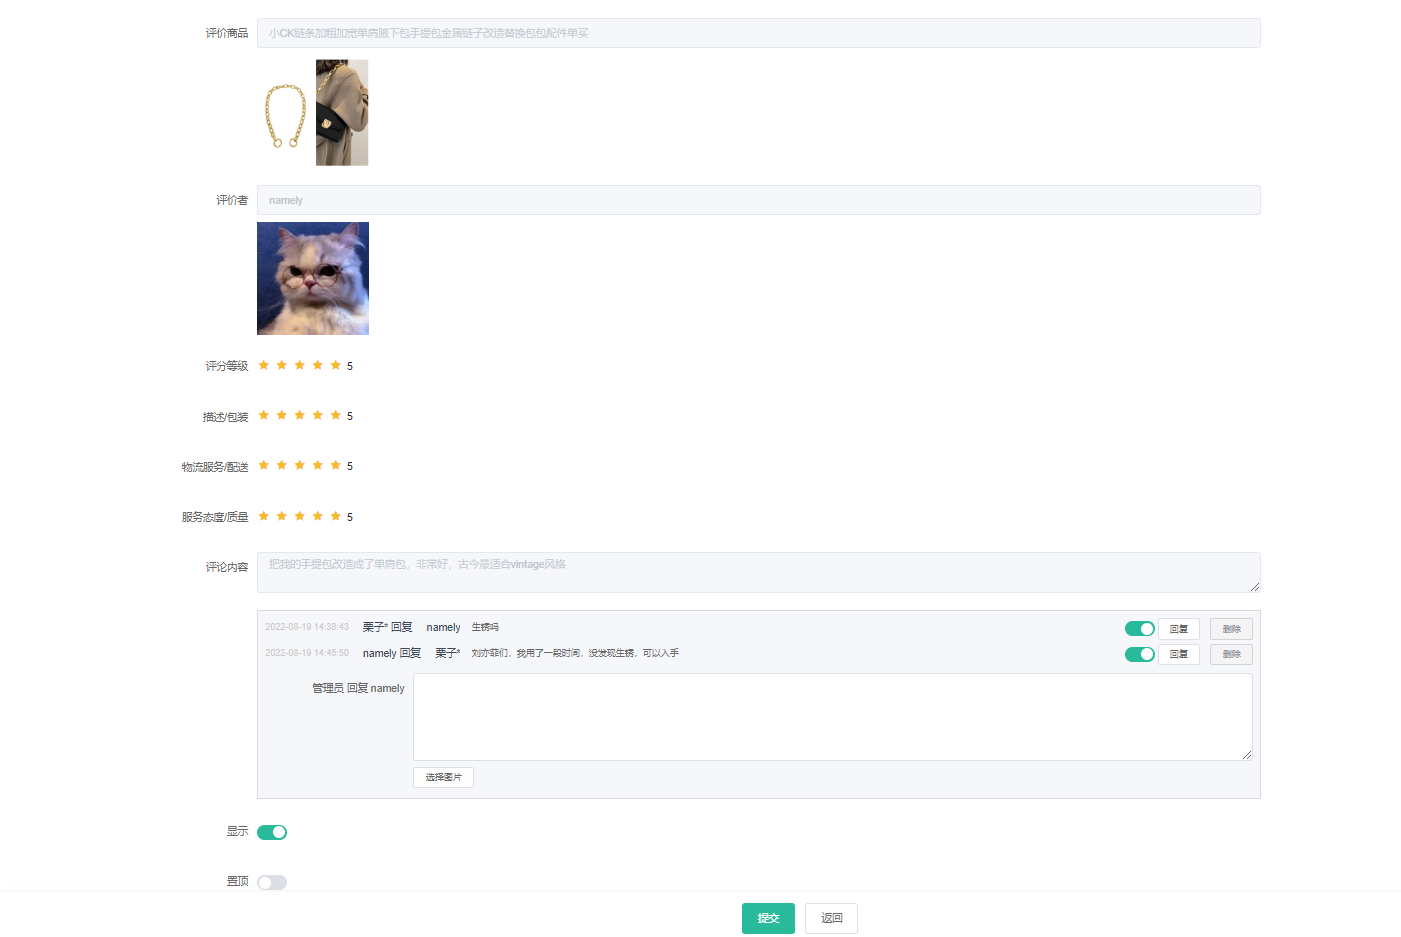The width and height of the screenshot is (1401, 937).
Task: Click 删除 button for the second reply
Action: pyautogui.click(x=1231, y=654)
